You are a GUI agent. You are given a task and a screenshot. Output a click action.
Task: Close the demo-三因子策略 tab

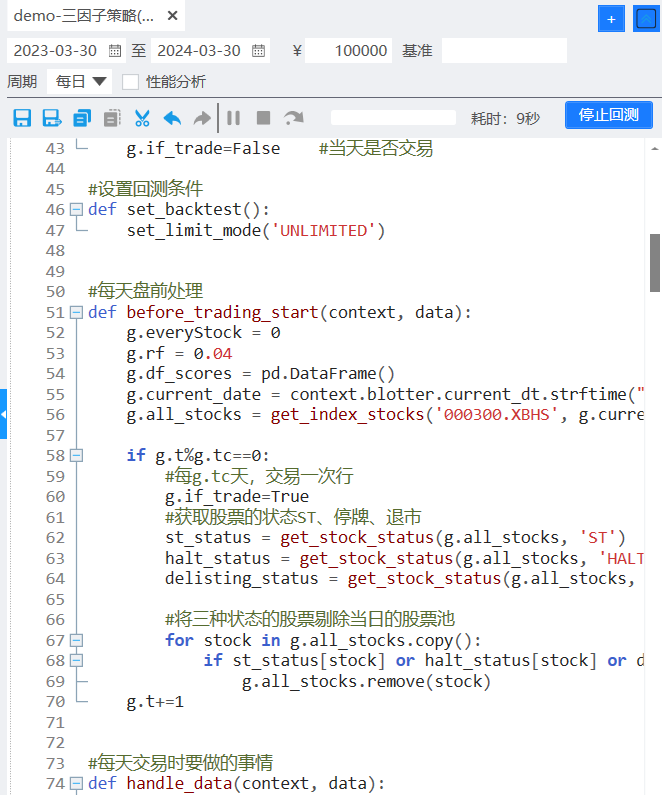click(173, 17)
